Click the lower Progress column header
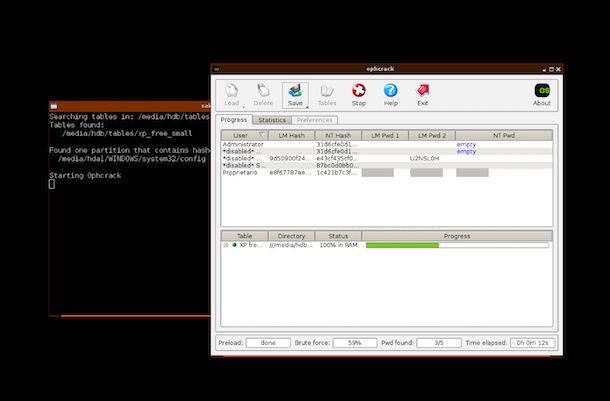The width and height of the screenshot is (610, 401). (x=457, y=236)
